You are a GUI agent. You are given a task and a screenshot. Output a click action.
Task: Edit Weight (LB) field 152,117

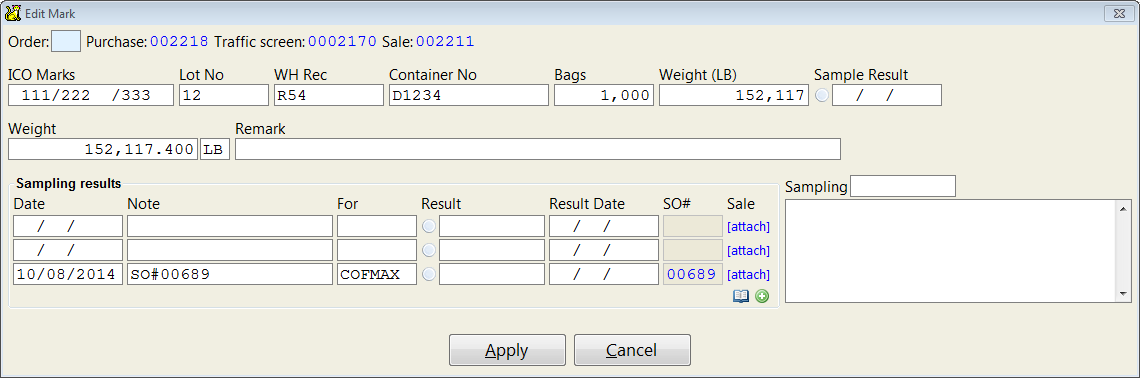(x=734, y=95)
